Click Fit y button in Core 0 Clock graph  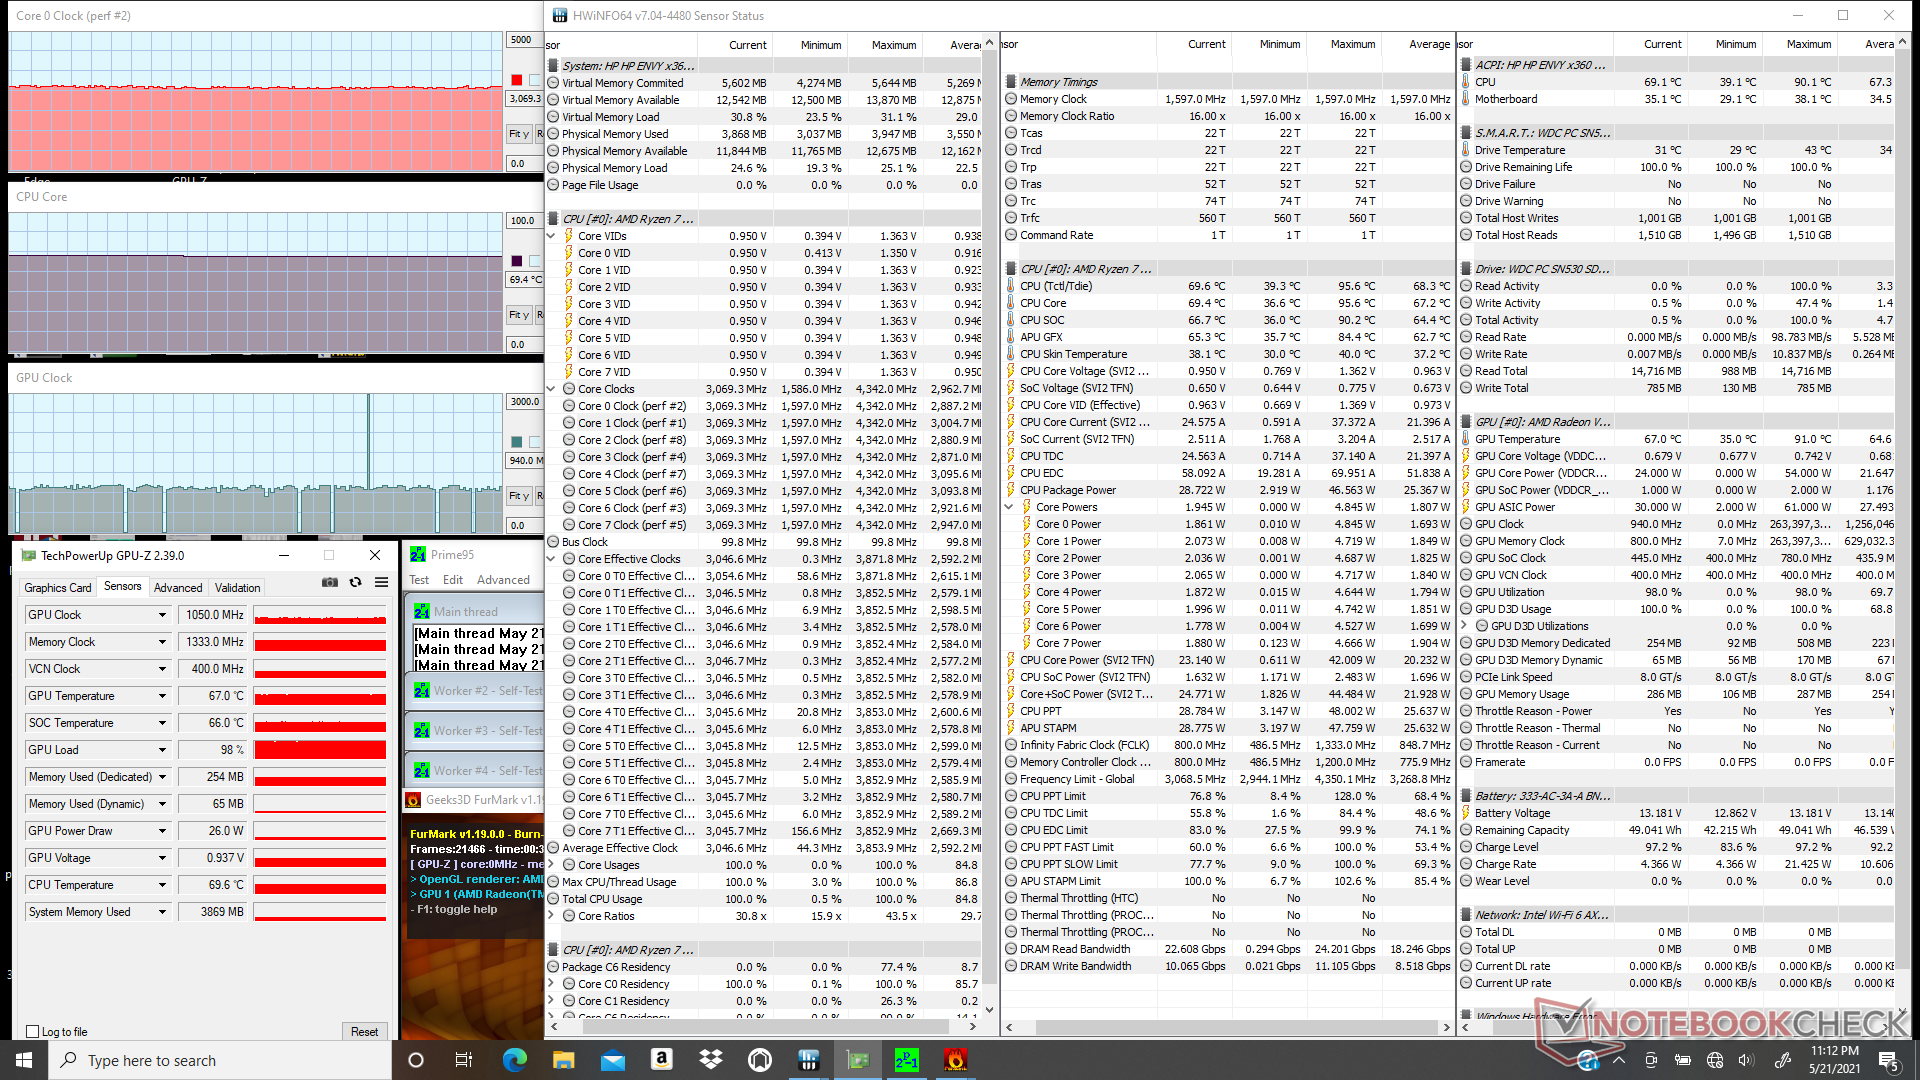point(518,134)
